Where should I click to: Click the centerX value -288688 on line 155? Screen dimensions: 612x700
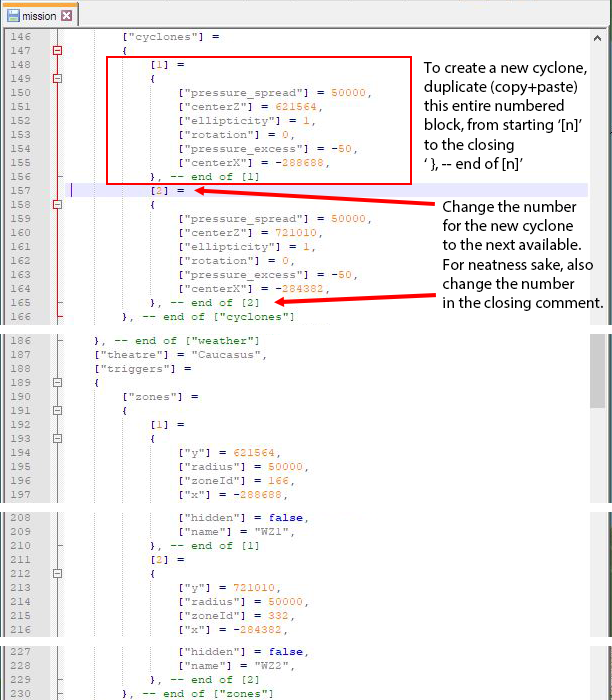click(x=299, y=163)
